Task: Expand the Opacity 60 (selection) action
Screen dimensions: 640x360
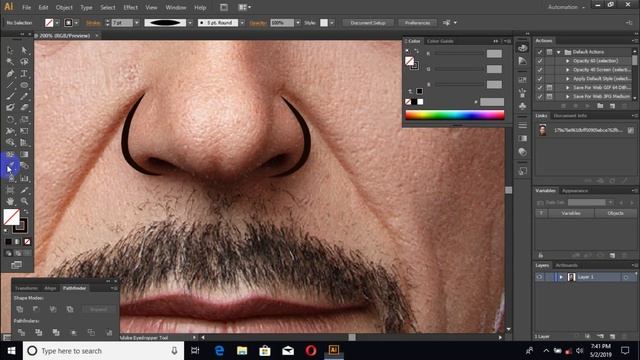Action: [x=568, y=61]
